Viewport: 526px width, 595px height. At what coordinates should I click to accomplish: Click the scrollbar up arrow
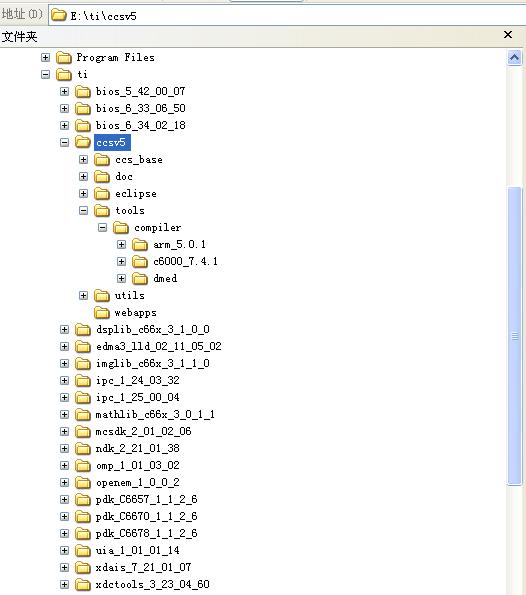pyautogui.click(x=514, y=58)
